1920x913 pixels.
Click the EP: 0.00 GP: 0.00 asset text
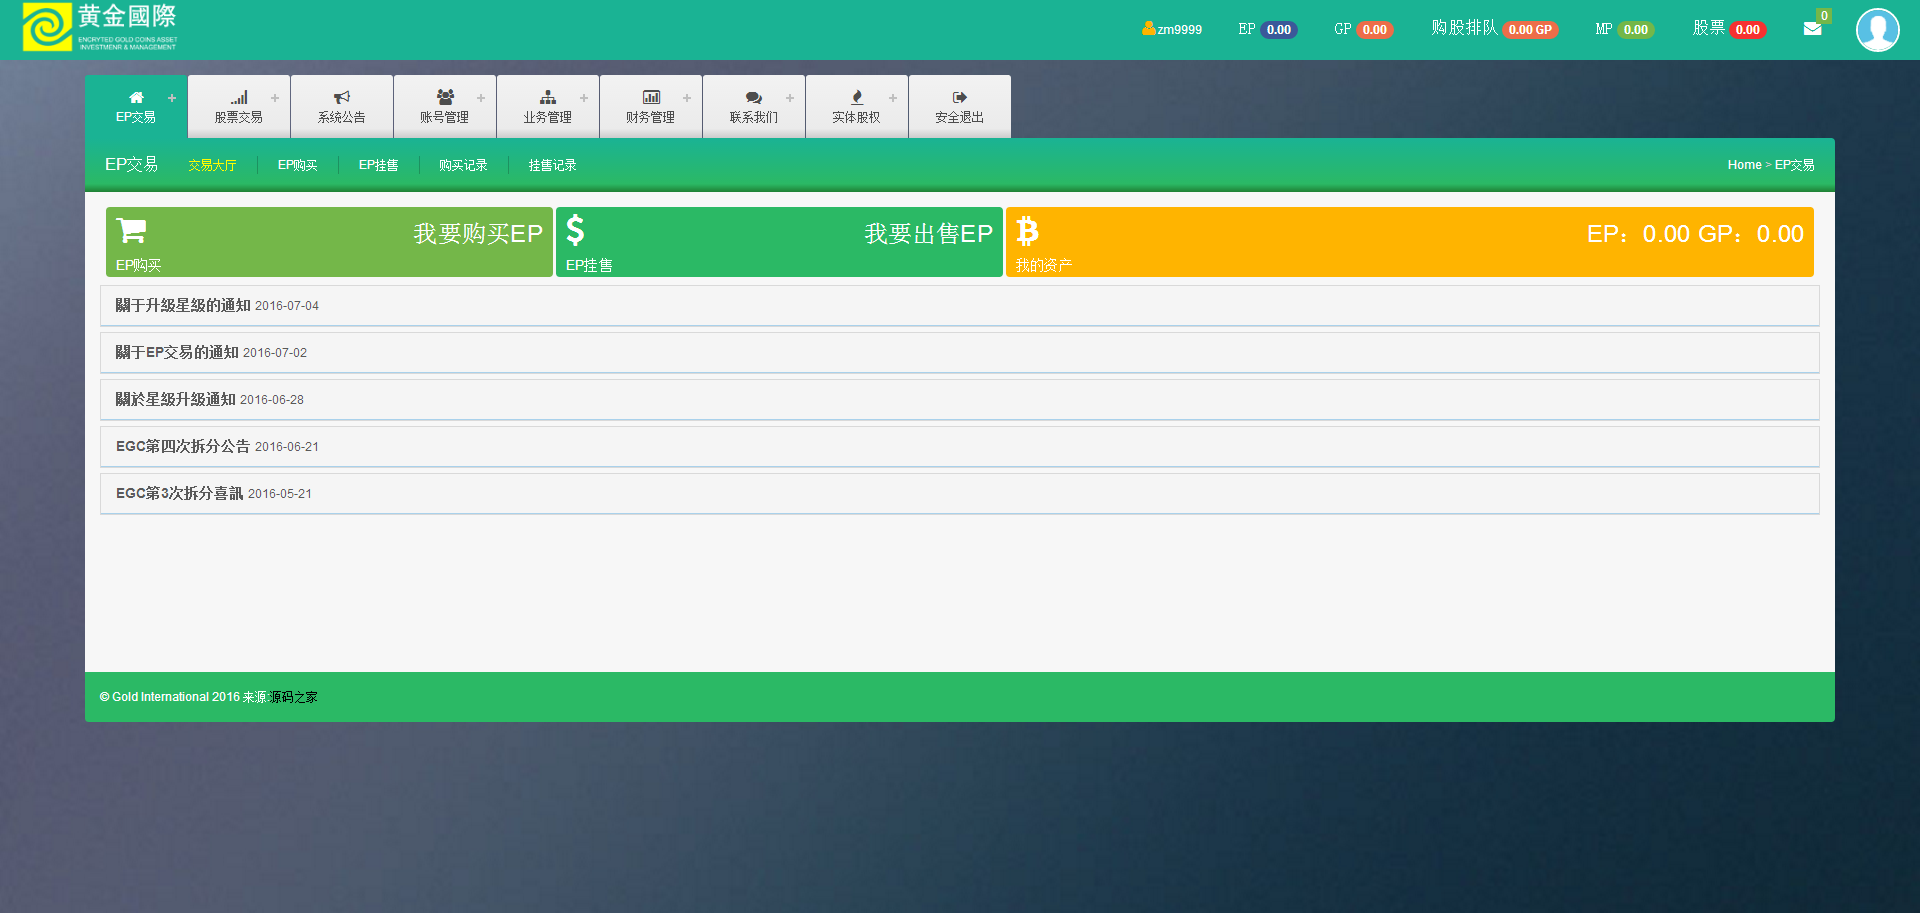[x=1695, y=234]
